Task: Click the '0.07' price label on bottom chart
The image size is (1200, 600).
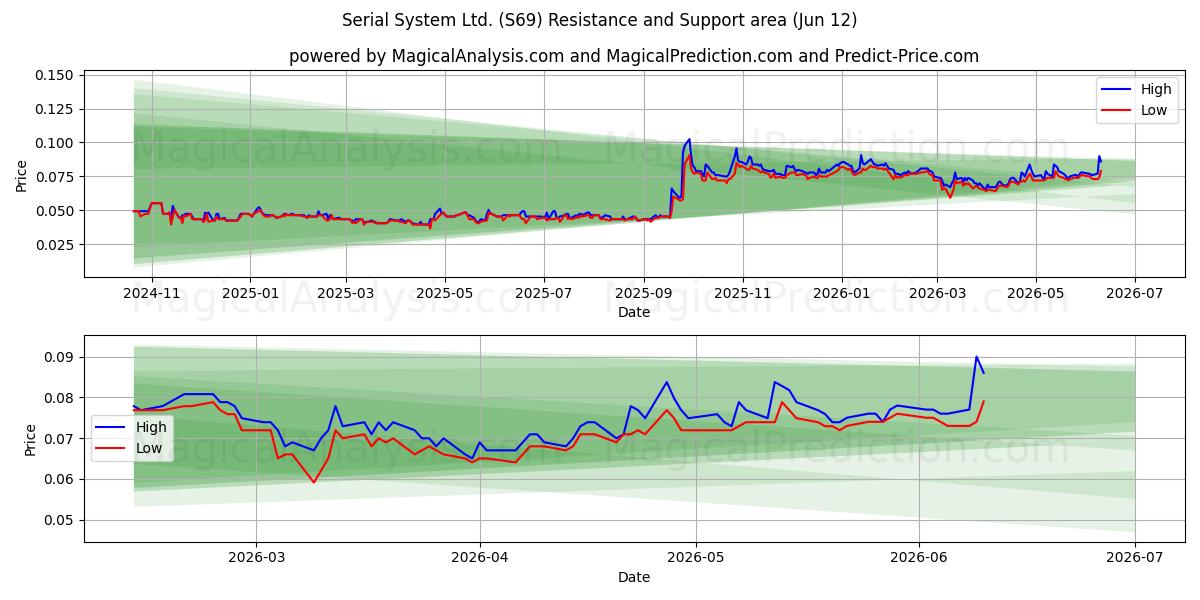Action: 60,439
